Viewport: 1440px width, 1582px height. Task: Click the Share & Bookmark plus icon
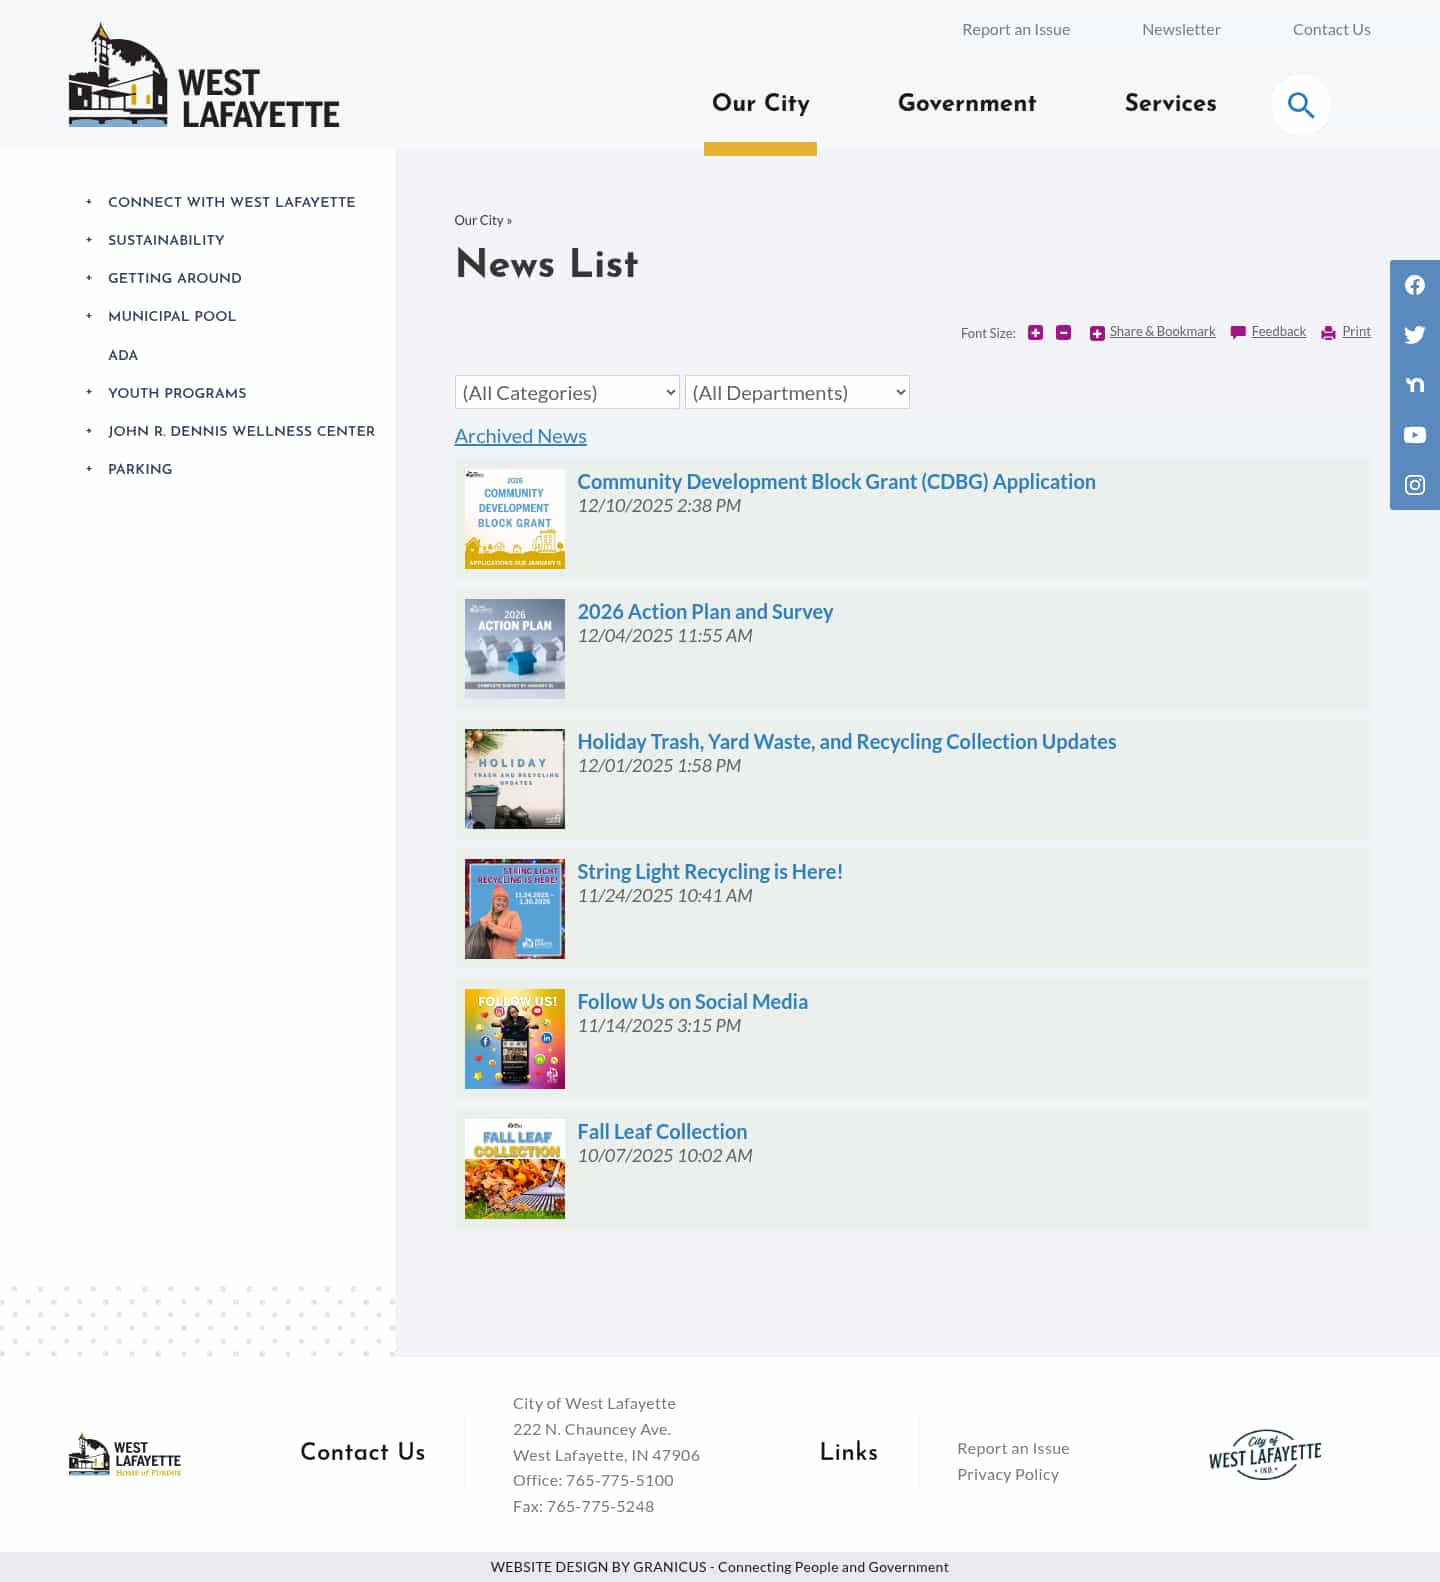click(x=1097, y=333)
